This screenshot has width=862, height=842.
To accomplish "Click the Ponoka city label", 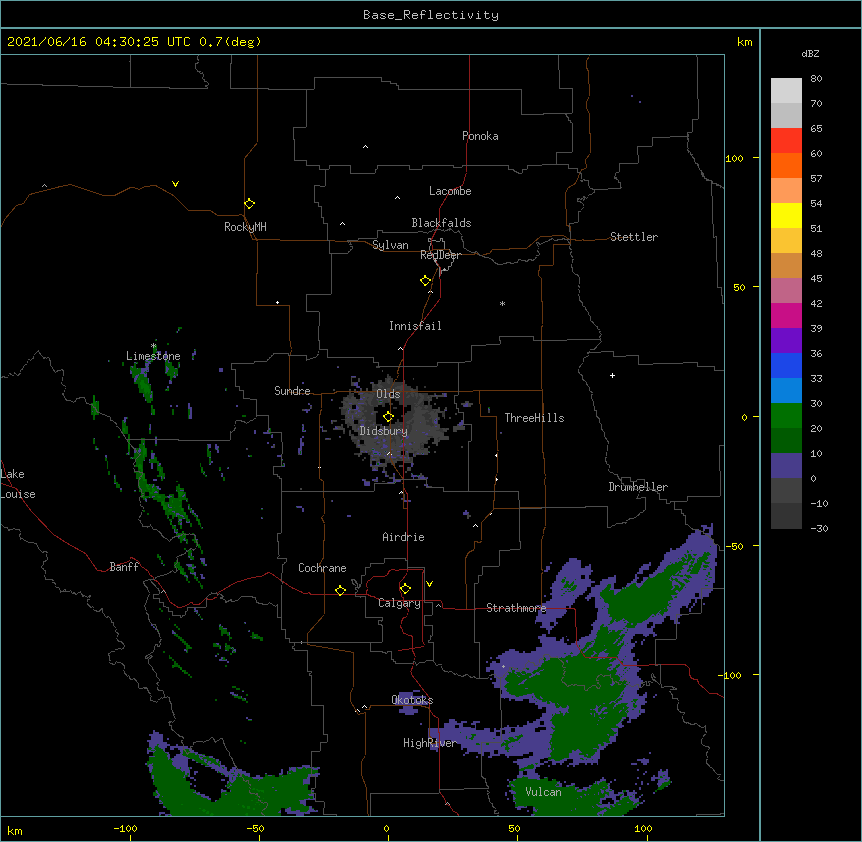I will point(480,136).
